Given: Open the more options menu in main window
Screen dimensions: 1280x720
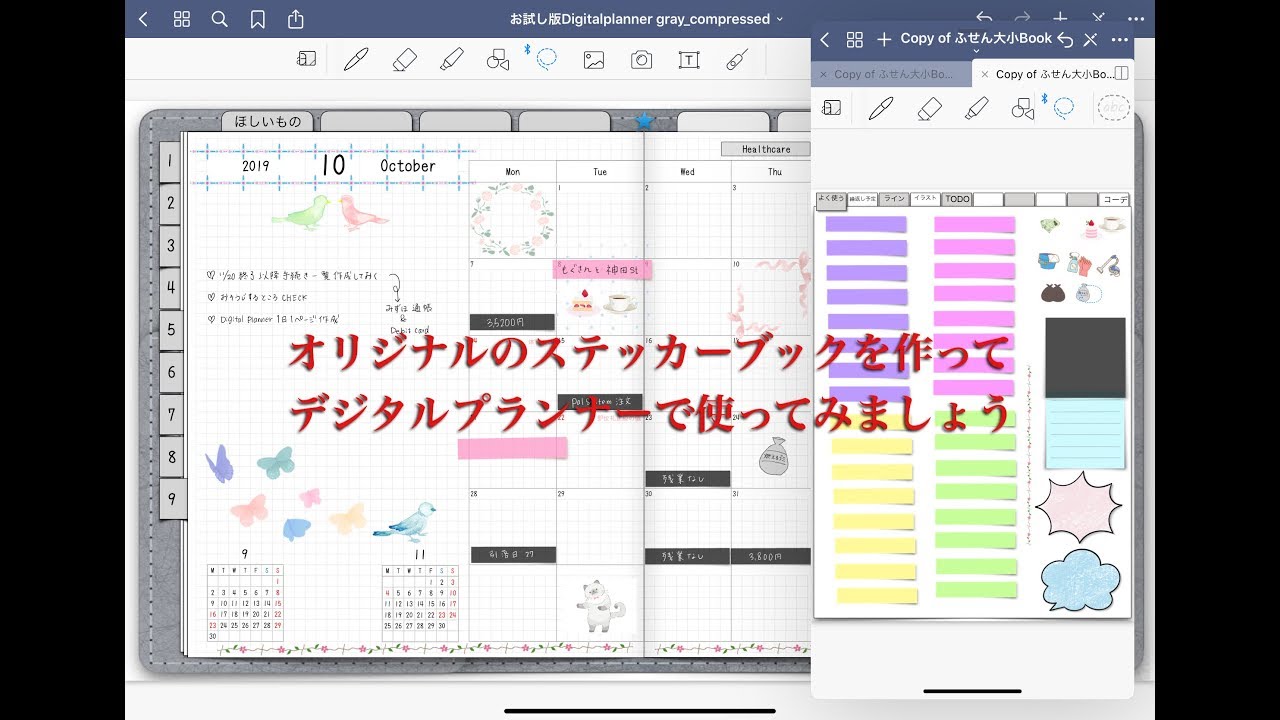Looking at the screenshot, I should pos(1136,18).
